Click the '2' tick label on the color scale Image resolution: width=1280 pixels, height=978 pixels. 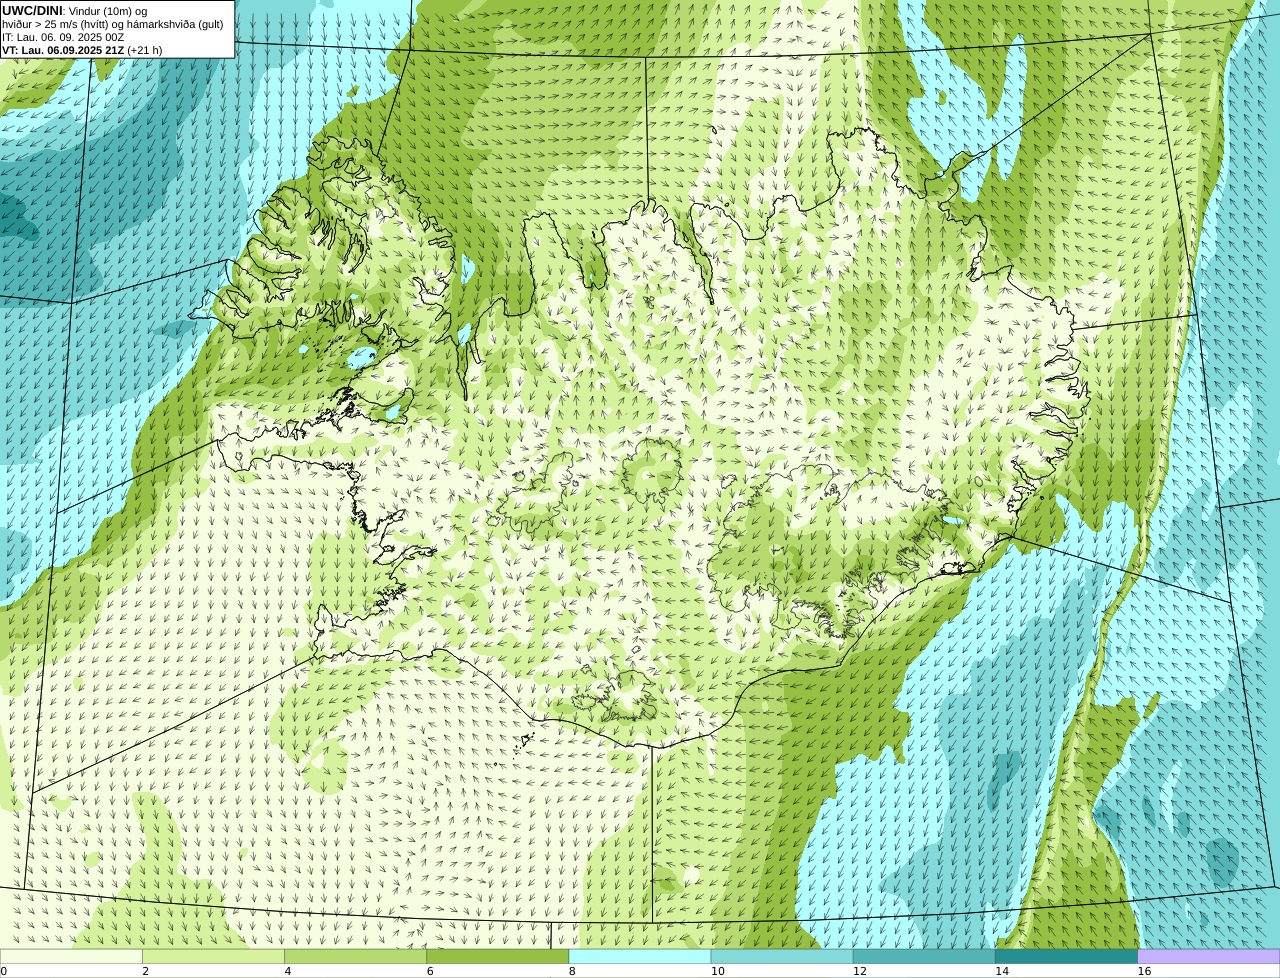145,971
